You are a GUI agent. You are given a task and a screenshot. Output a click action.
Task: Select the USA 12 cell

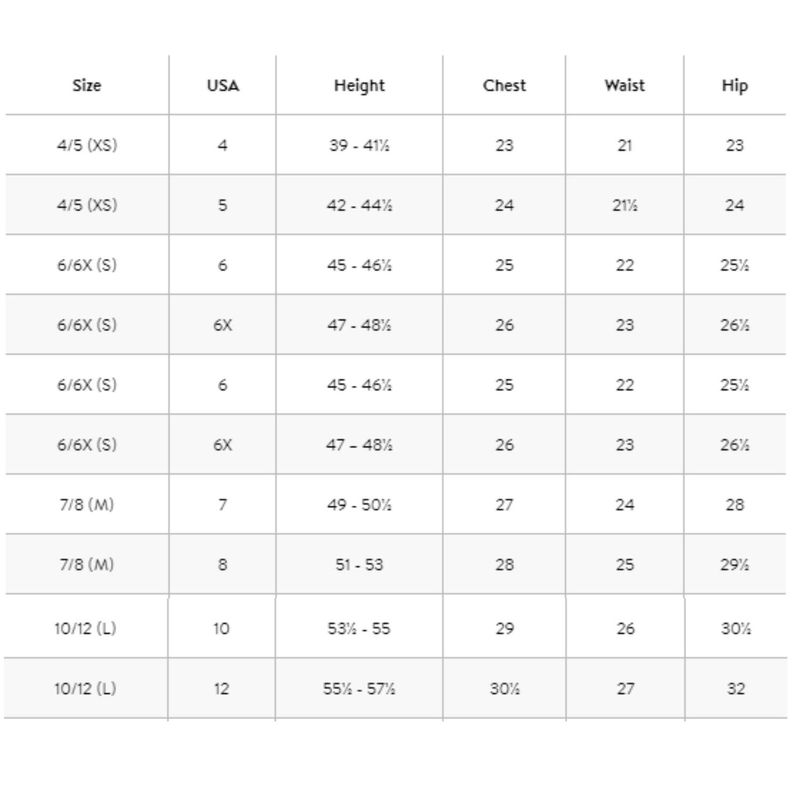221,688
